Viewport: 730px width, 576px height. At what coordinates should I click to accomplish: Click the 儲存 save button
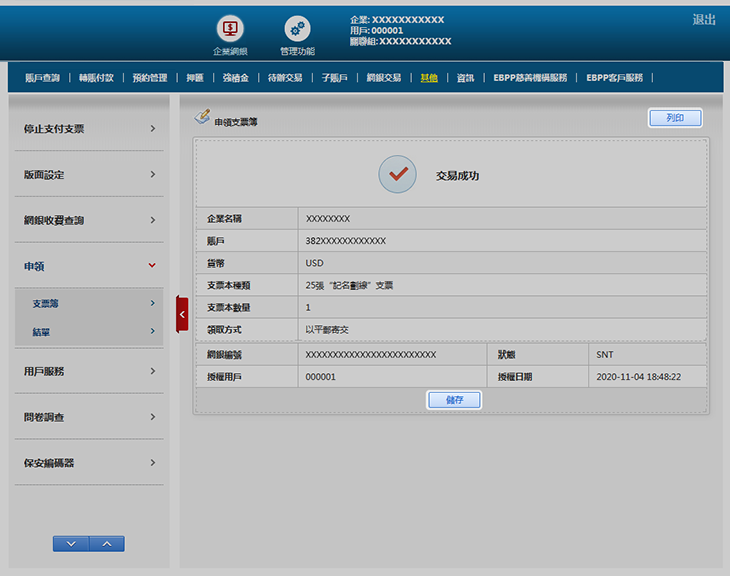pyautogui.click(x=454, y=400)
